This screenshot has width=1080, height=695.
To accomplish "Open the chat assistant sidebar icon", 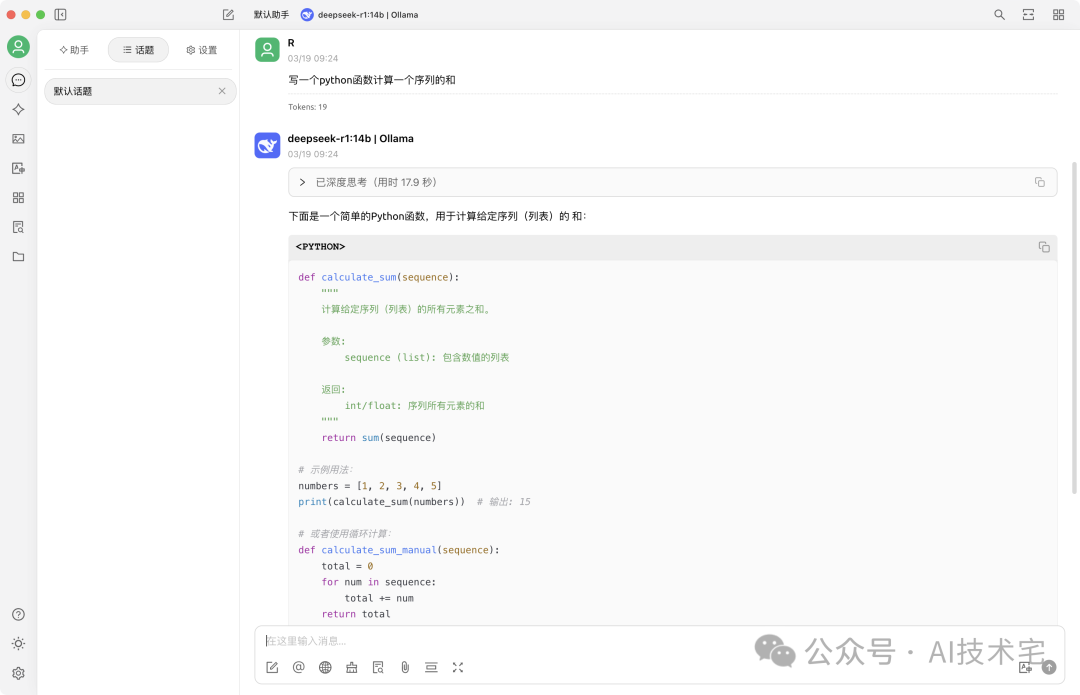I will [x=19, y=80].
